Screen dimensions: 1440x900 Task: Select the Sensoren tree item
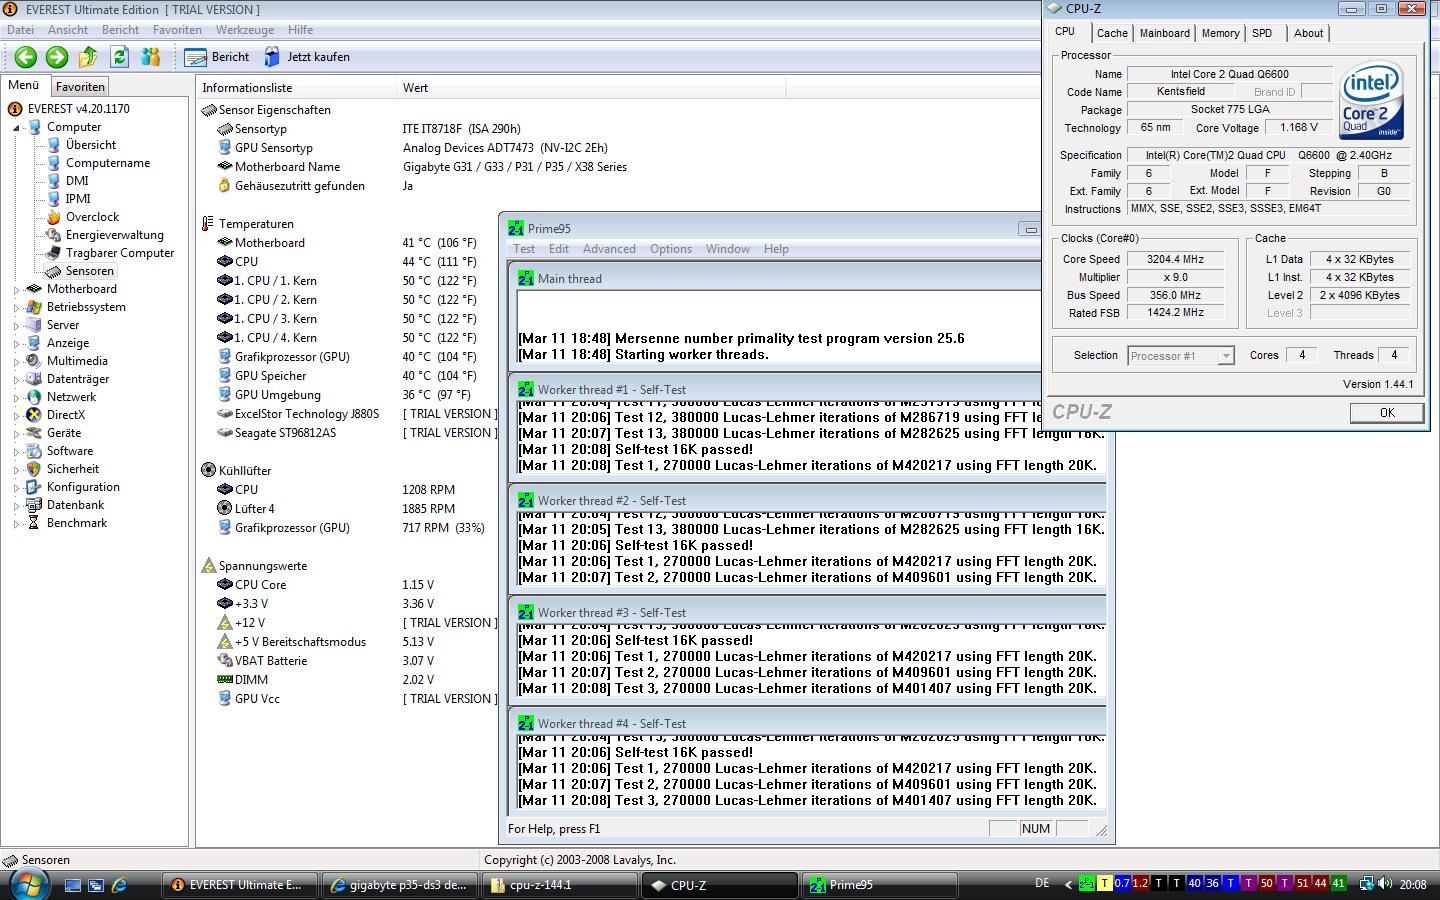point(89,271)
